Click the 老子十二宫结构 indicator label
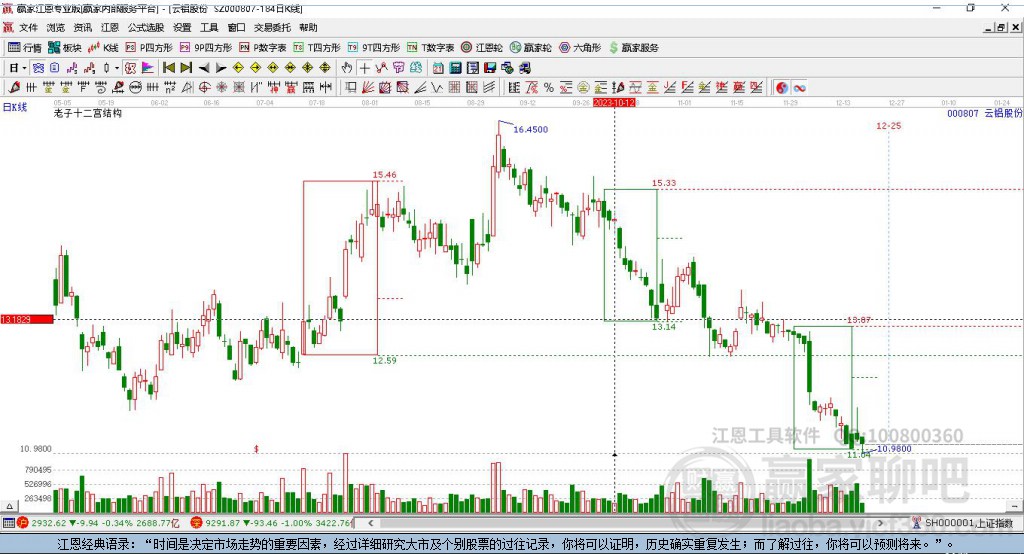 pos(88,113)
